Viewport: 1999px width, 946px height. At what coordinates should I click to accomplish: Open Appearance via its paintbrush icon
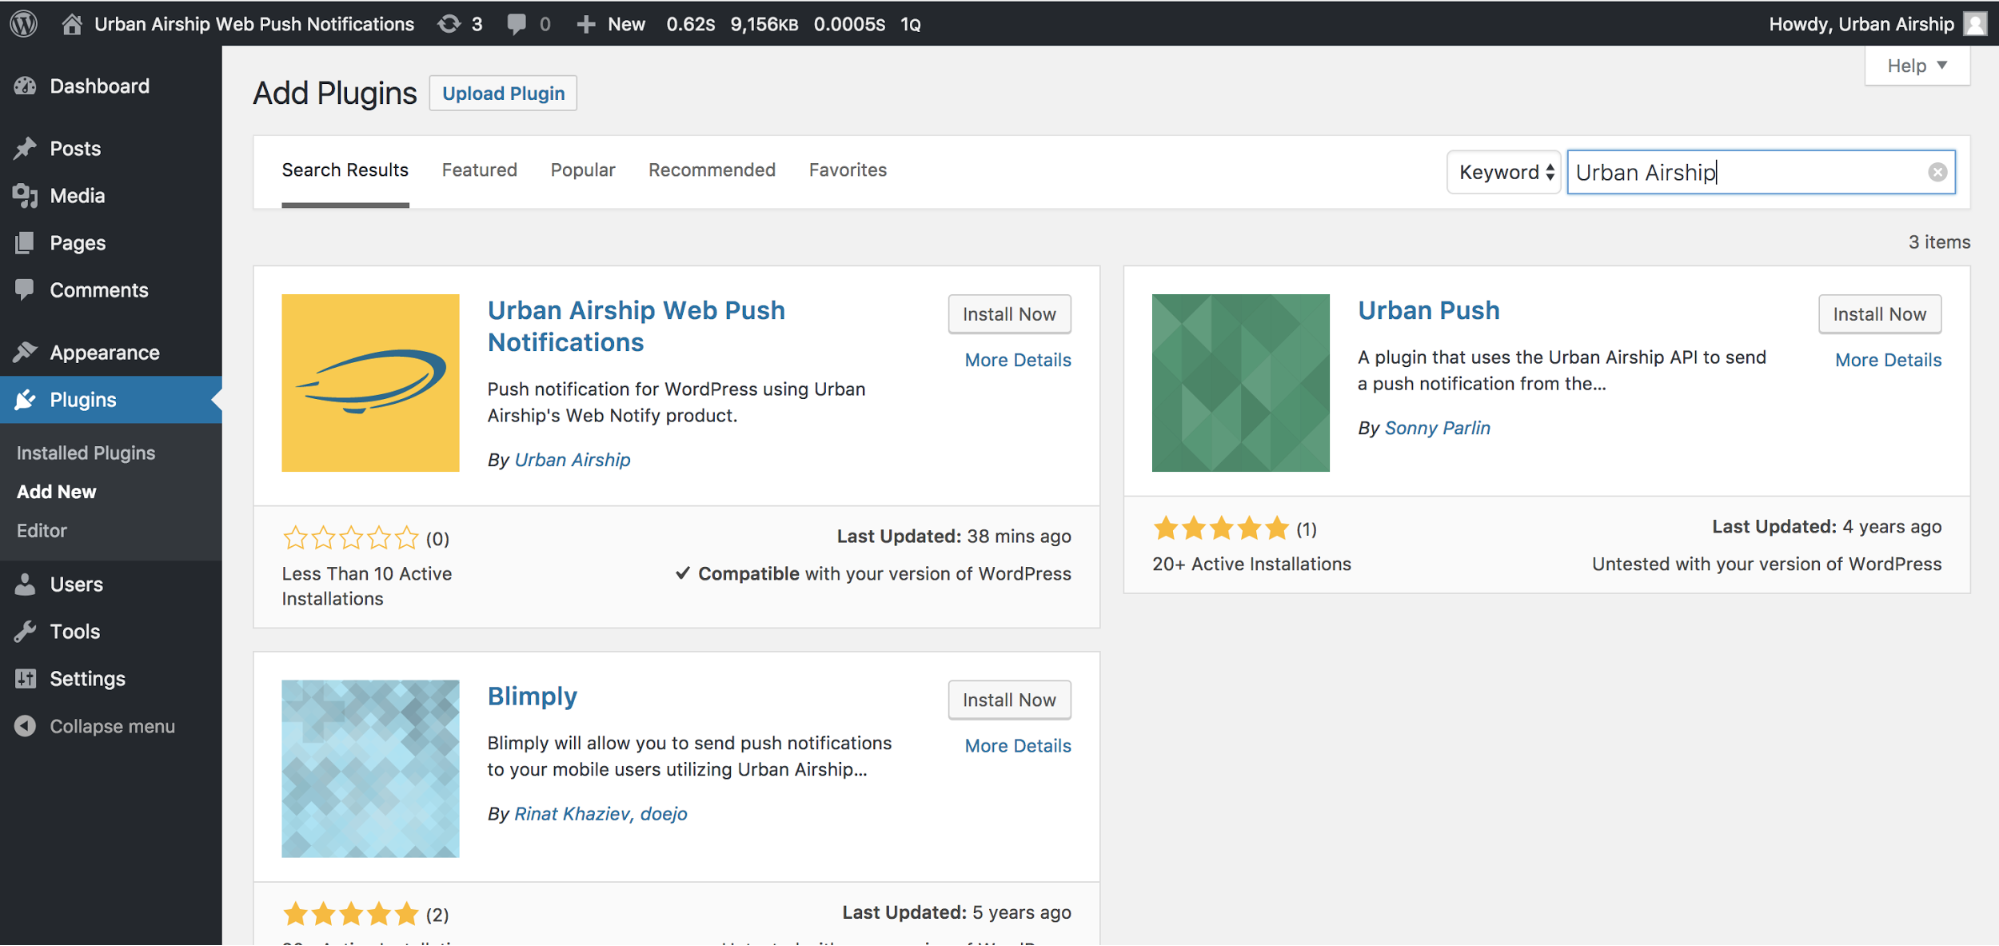pyautogui.click(x=26, y=352)
